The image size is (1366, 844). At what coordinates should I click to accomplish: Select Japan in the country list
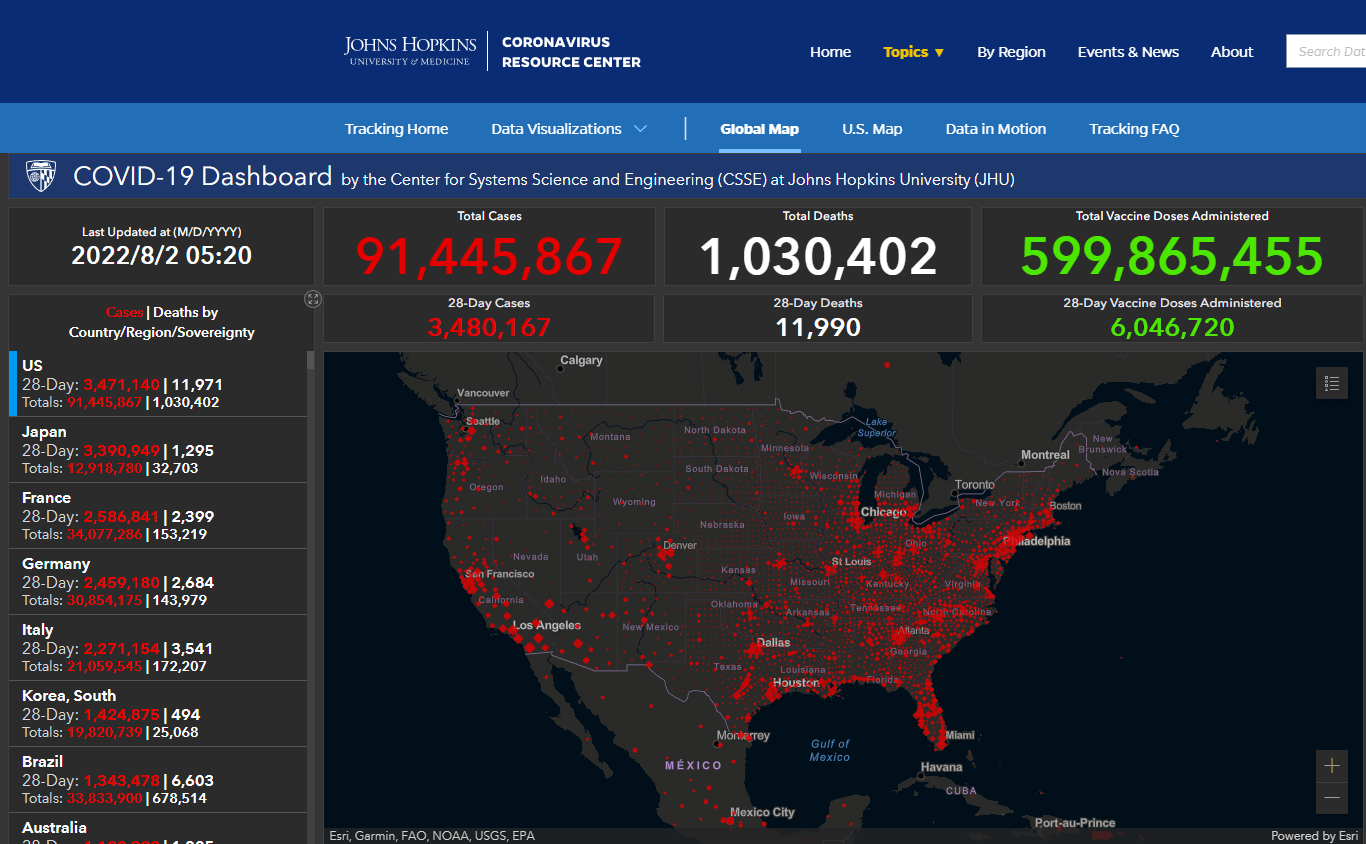[x=158, y=450]
